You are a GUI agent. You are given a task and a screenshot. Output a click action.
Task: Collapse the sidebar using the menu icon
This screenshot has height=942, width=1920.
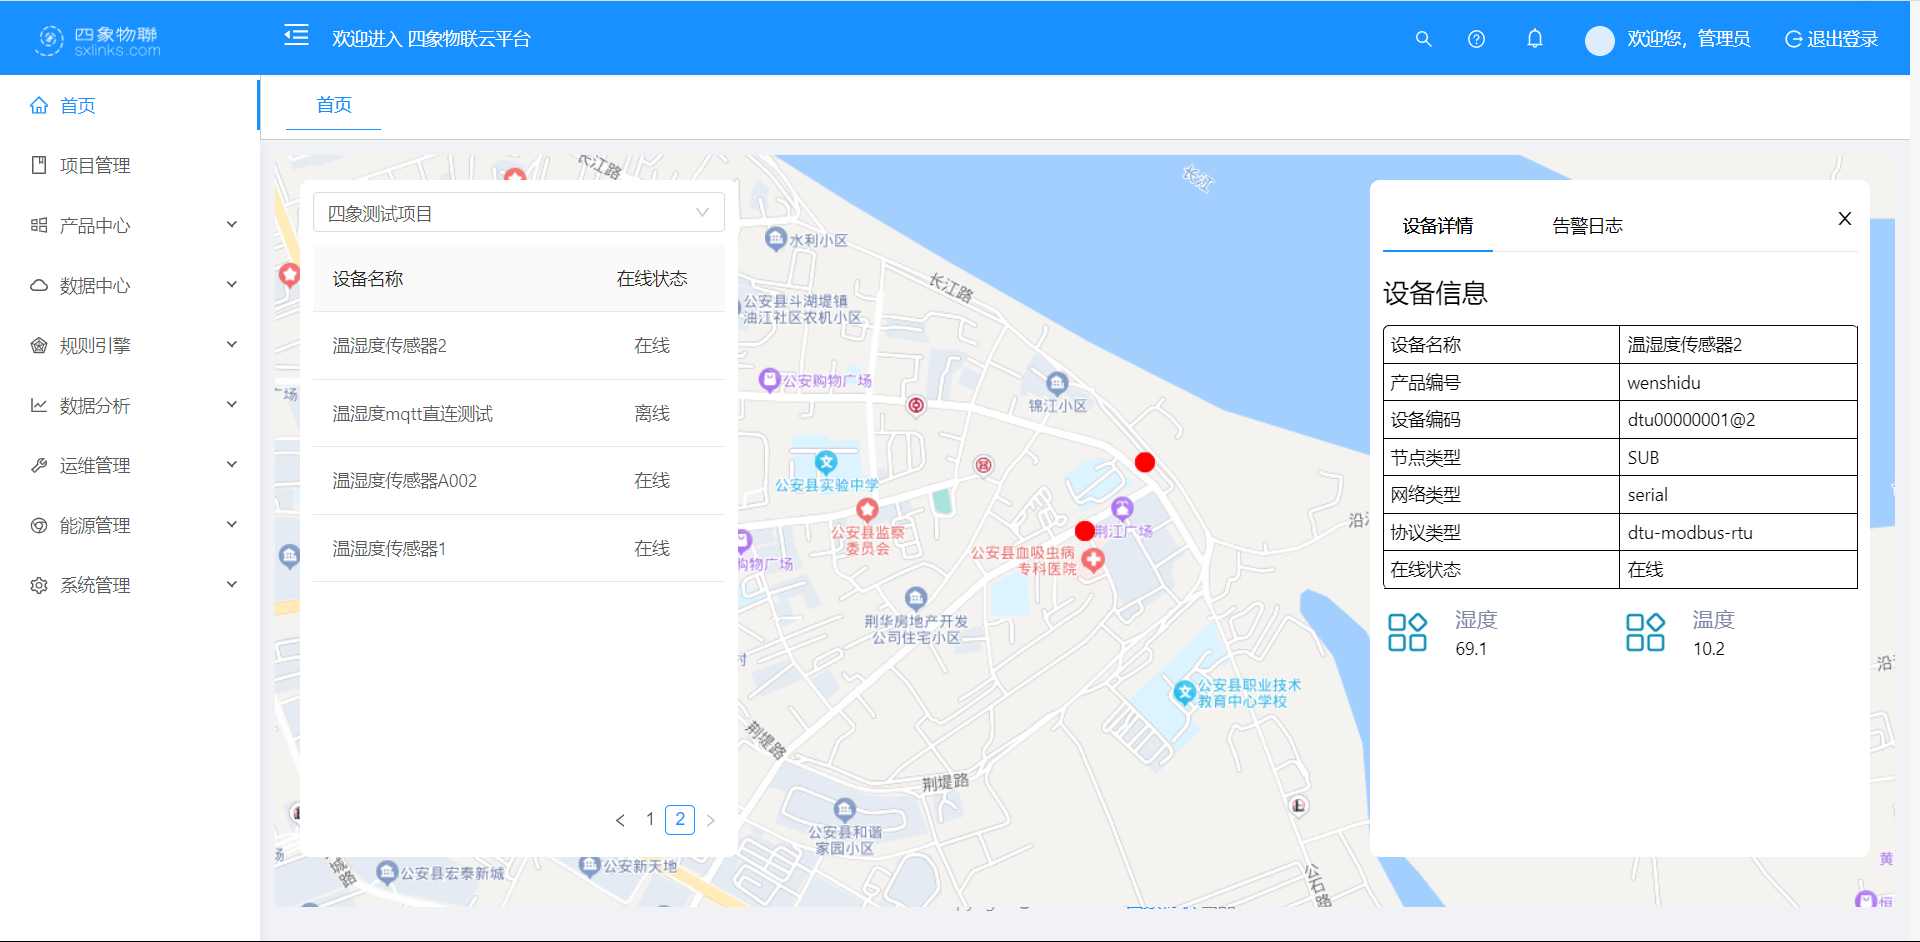click(x=296, y=35)
